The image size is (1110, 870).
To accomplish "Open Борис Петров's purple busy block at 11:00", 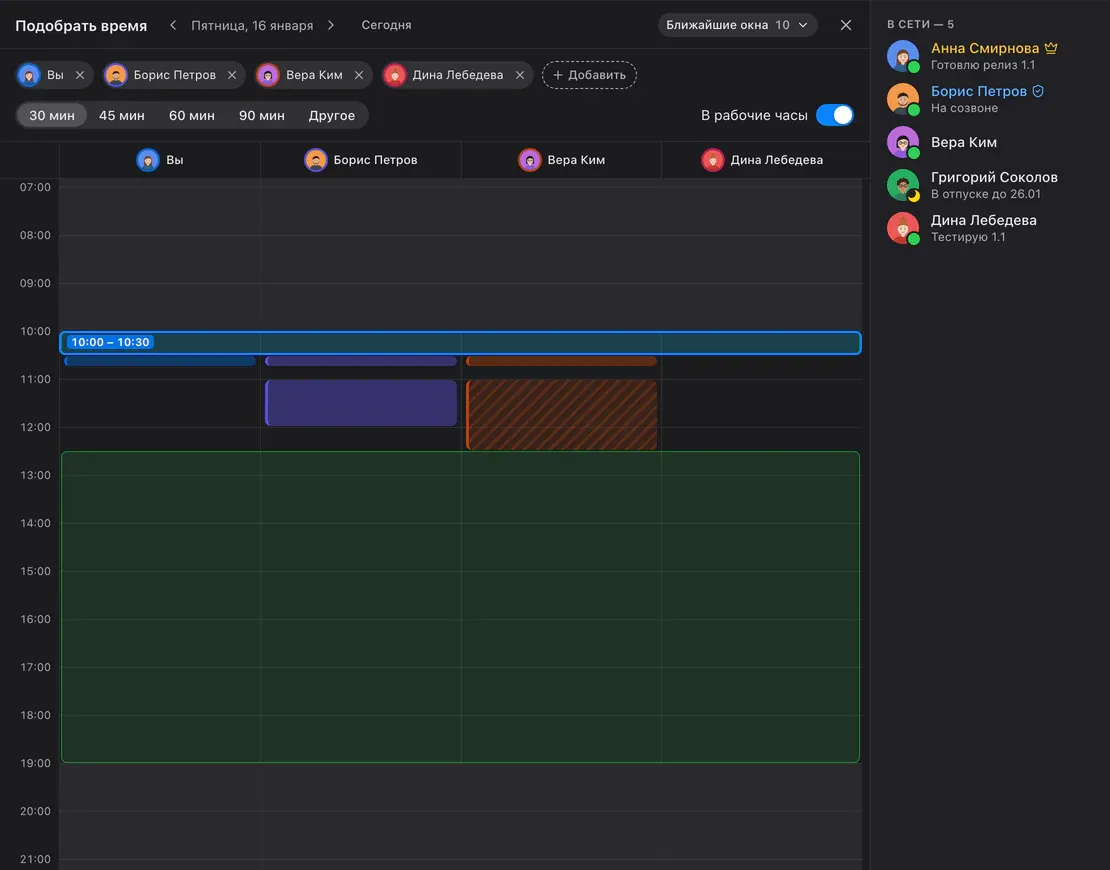I will [361, 403].
